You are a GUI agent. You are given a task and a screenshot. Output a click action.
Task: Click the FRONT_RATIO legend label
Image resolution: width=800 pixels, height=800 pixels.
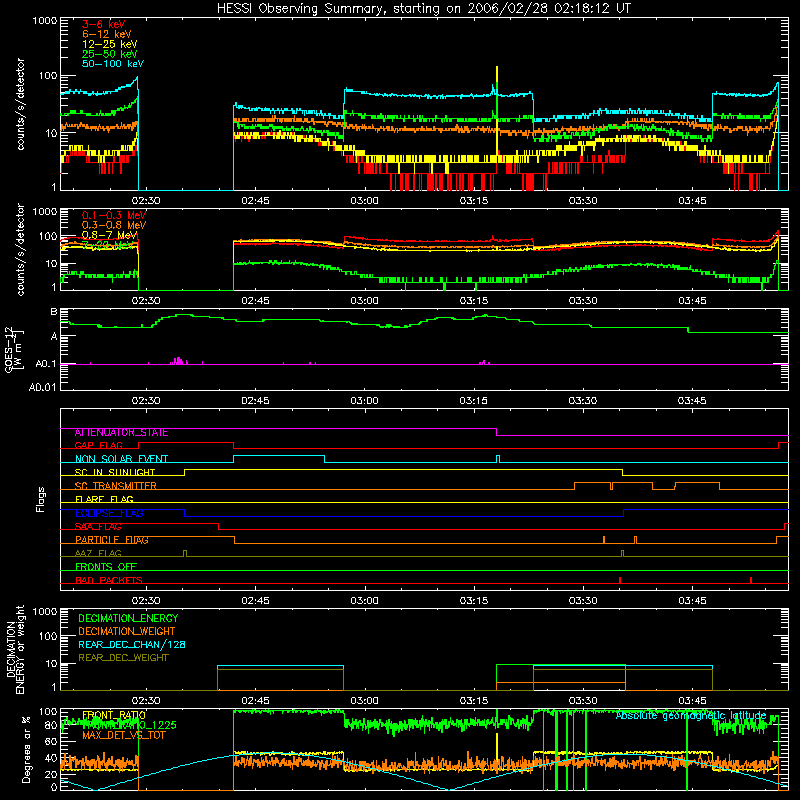114,715
